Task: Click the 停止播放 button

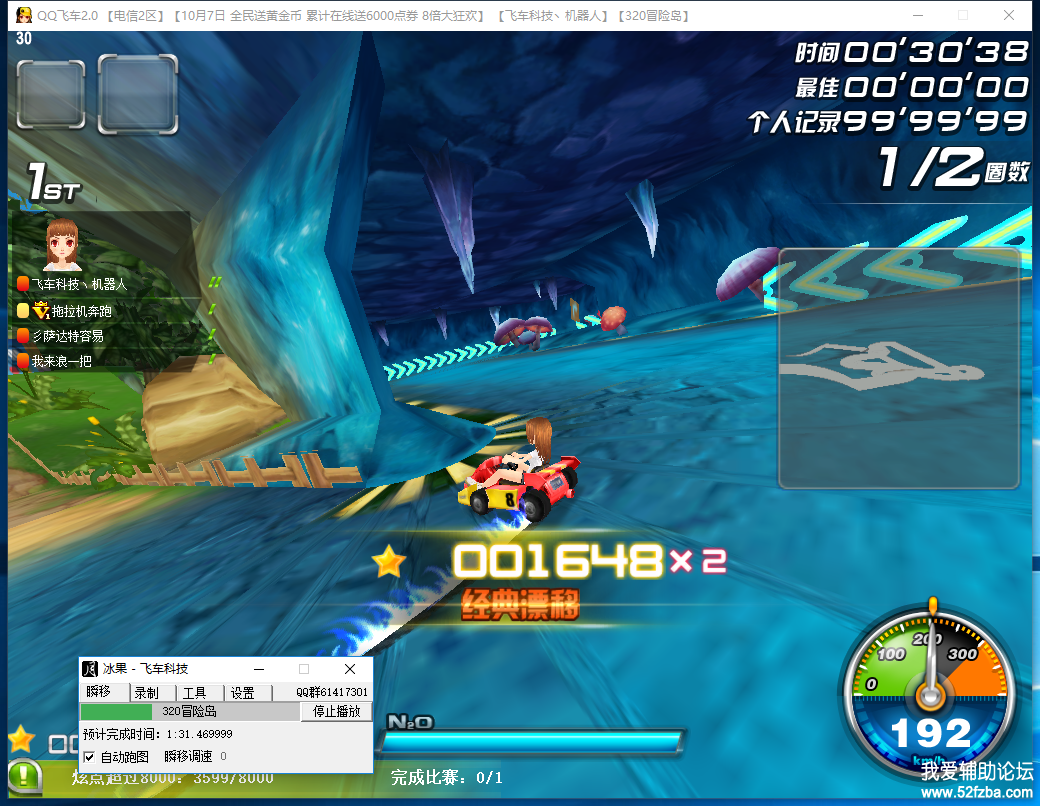Action: (x=336, y=711)
